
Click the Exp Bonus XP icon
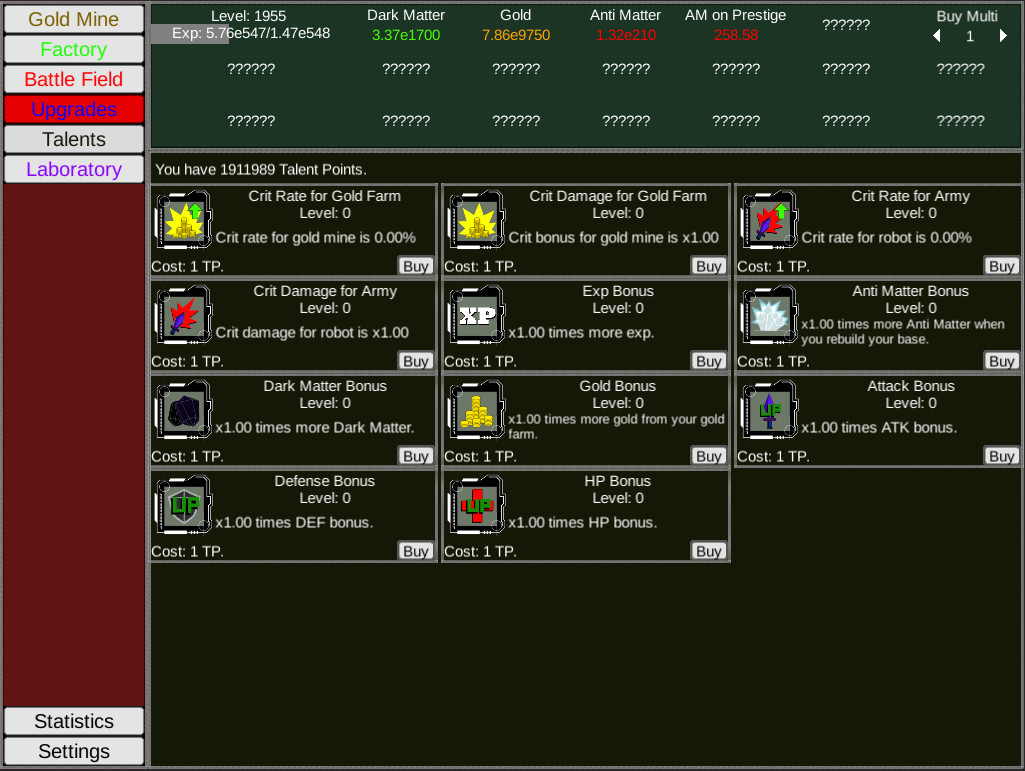point(475,315)
